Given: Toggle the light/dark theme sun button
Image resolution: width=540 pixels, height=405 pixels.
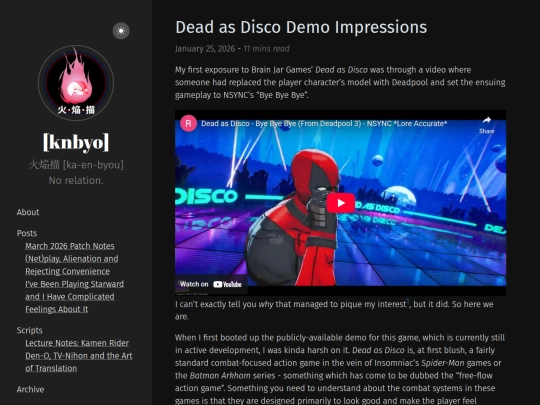Looking at the screenshot, I should coord(121,31).
